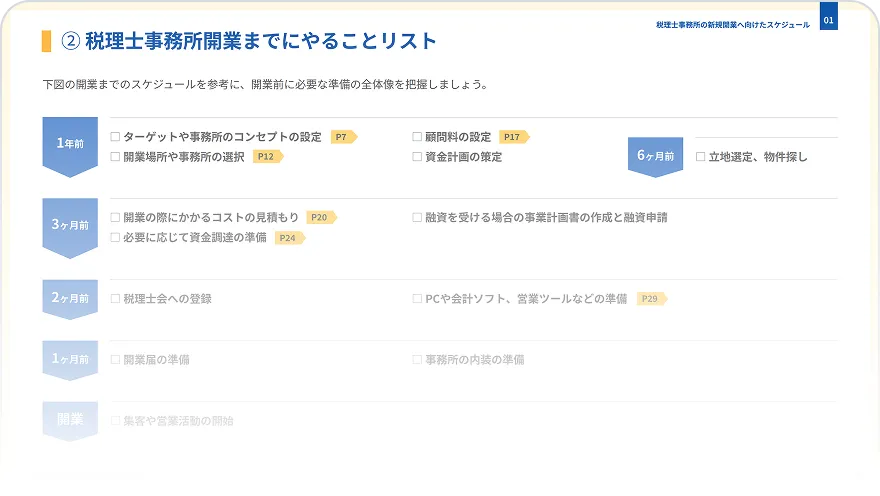Click the 6ヶ月前 timeline arrow badge
Viewport: 880px width, 496px height.
[655, 156]
